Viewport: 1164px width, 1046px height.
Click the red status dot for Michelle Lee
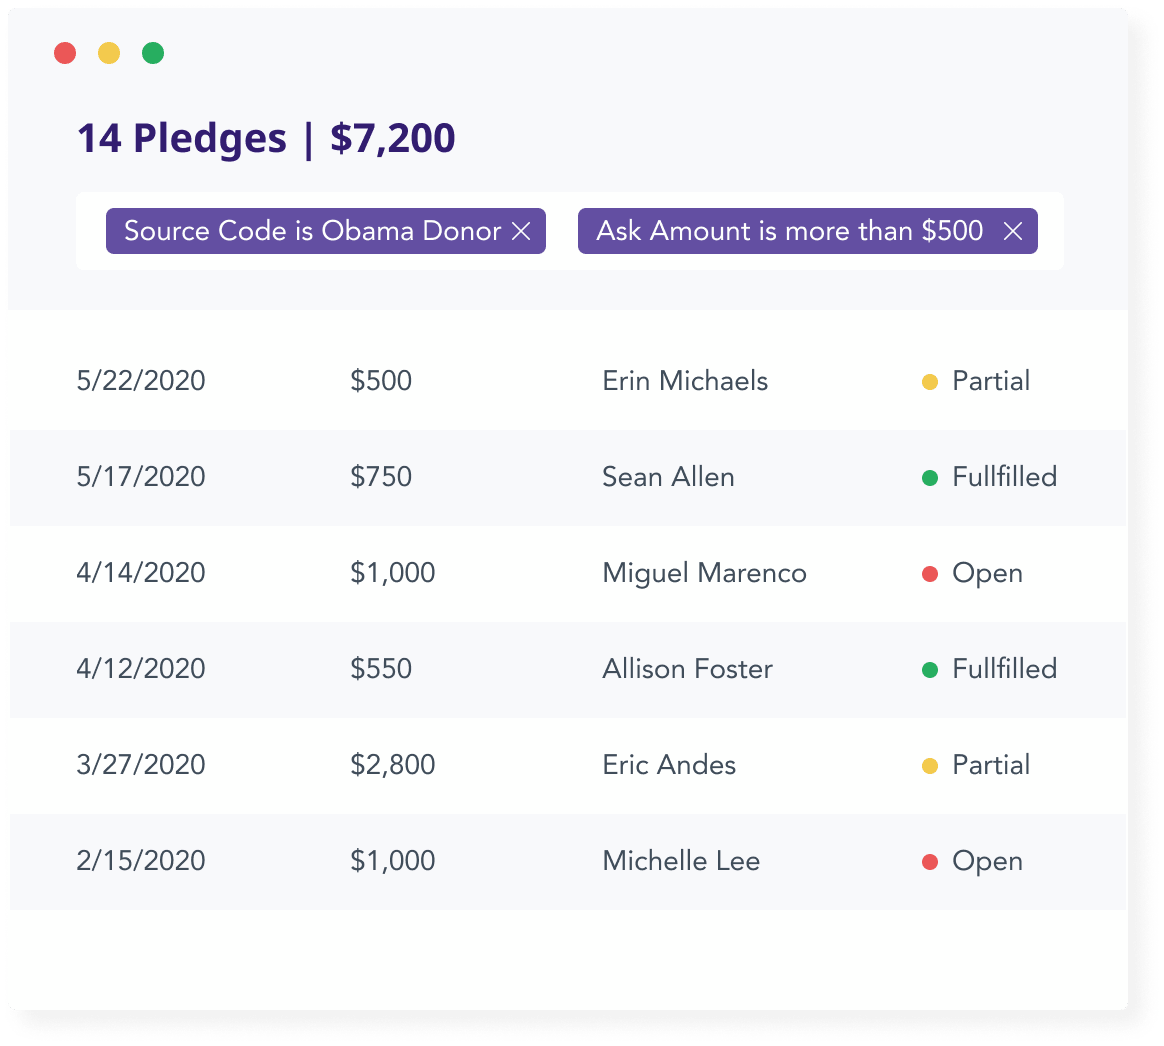[929, 862]
